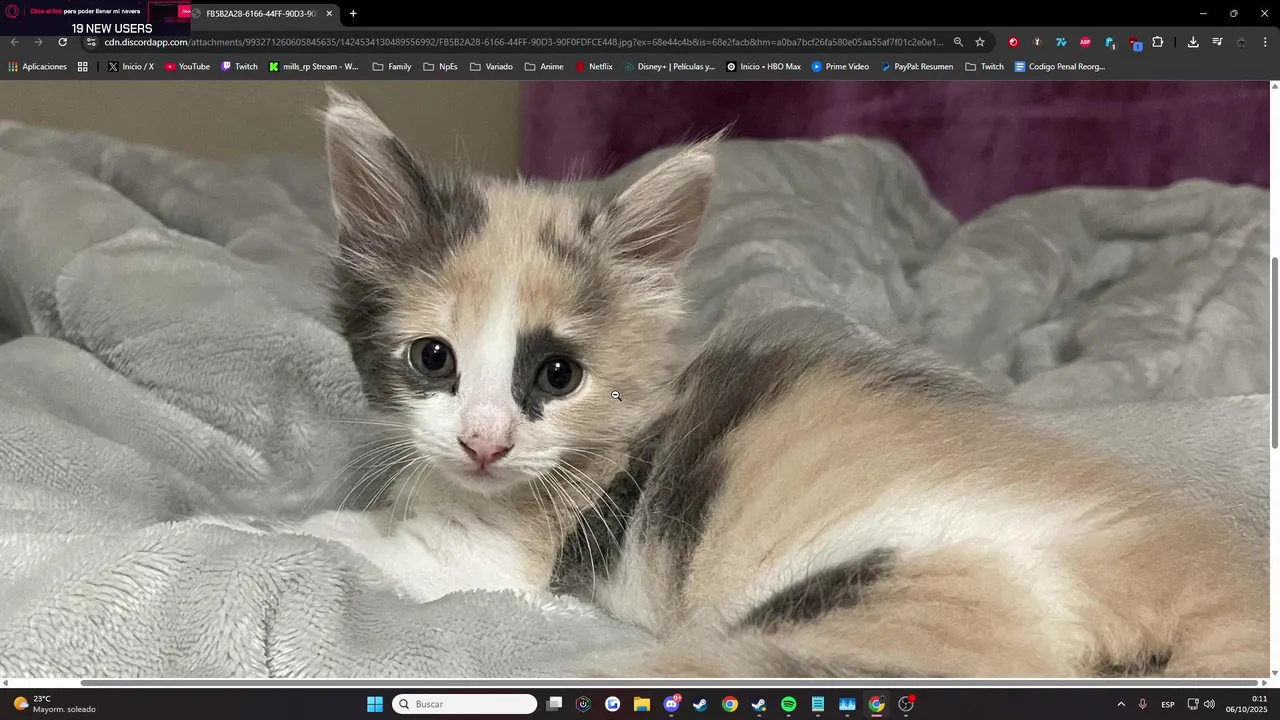The width and height of the screenshot is (1280, 720).
Task: Click the horizontal scrollbar at page bottom
Action: (669, 683)
